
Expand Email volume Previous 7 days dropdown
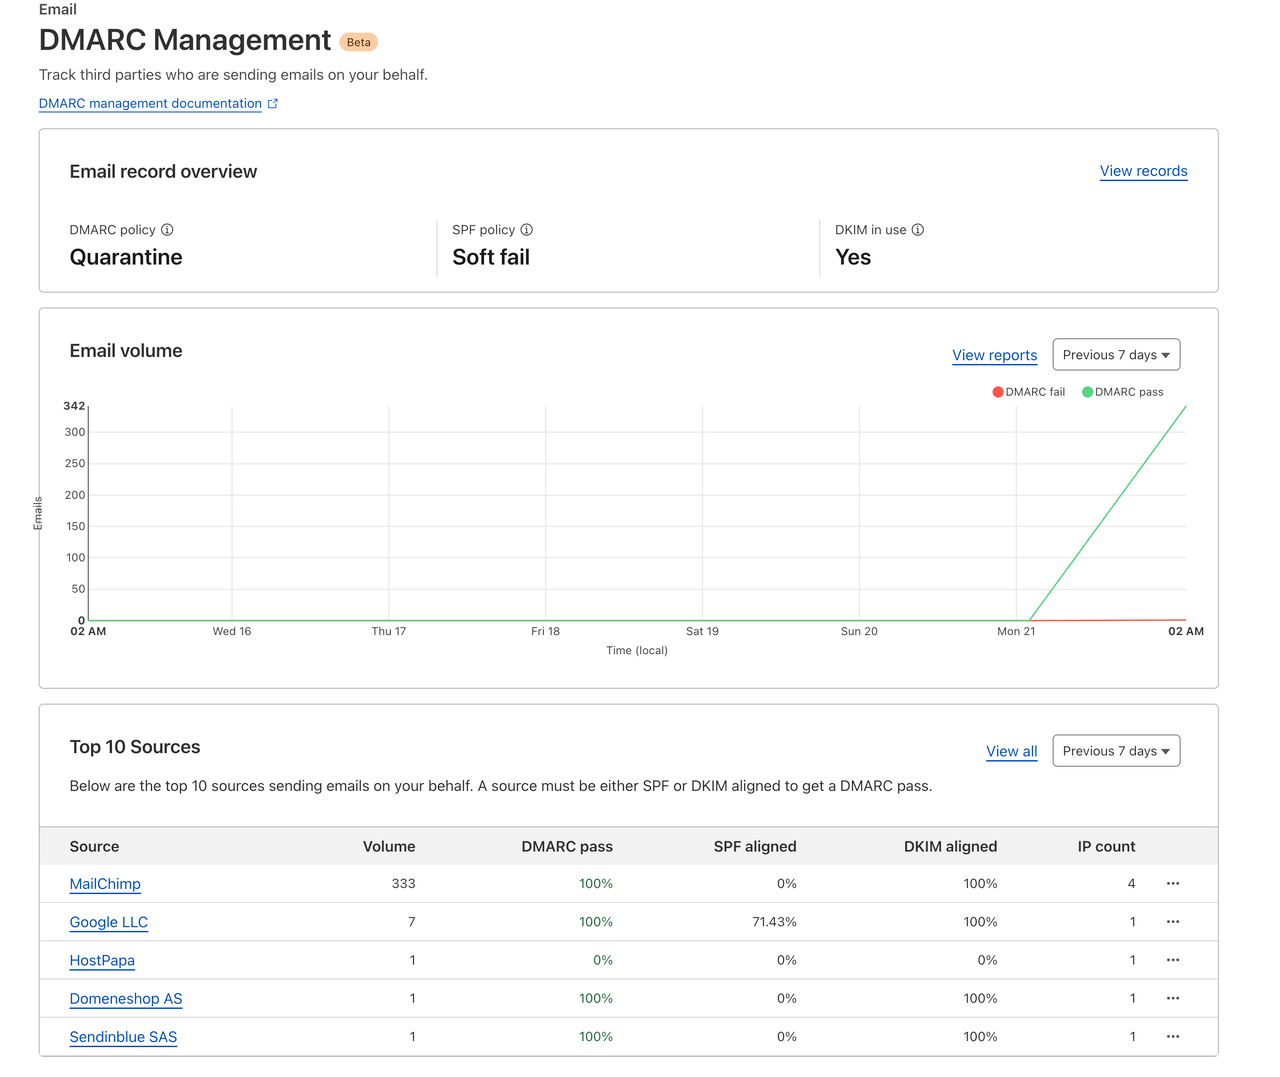pos(1116,355)
